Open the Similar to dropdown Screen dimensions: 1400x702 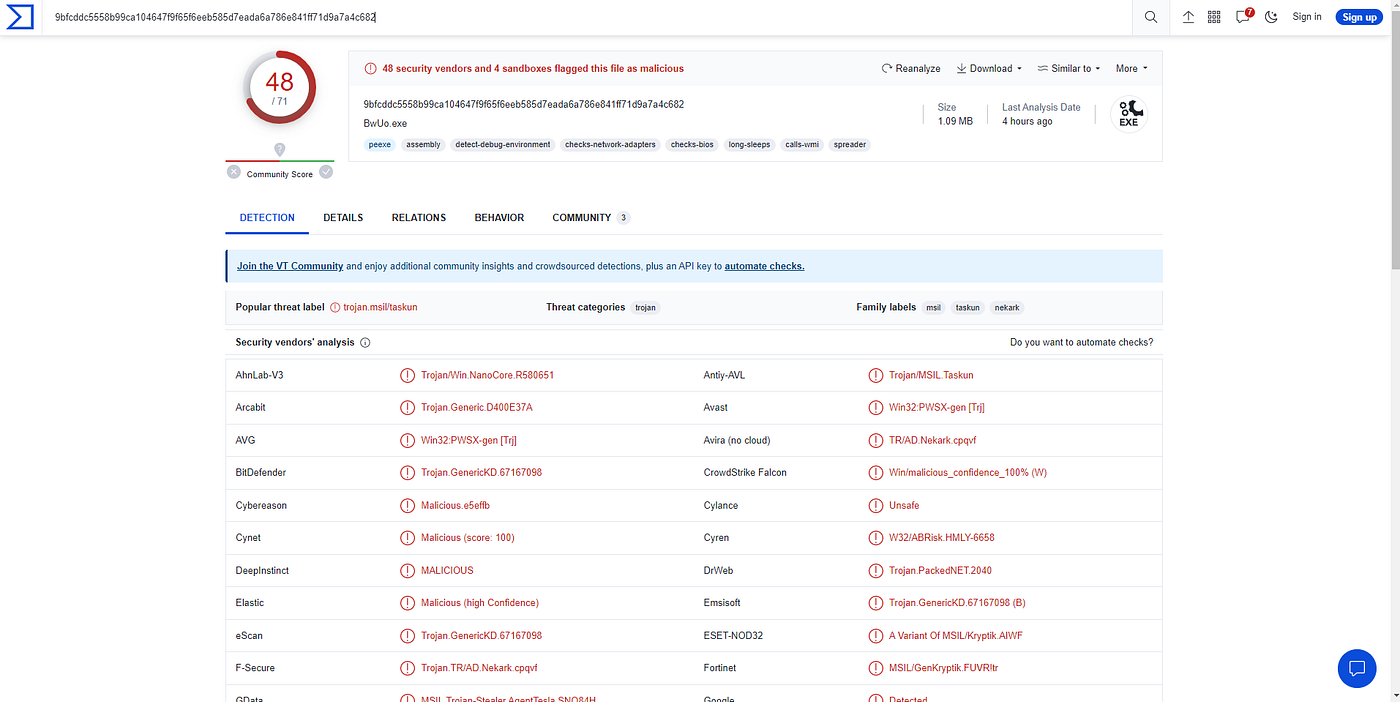tap(1068, 69)
